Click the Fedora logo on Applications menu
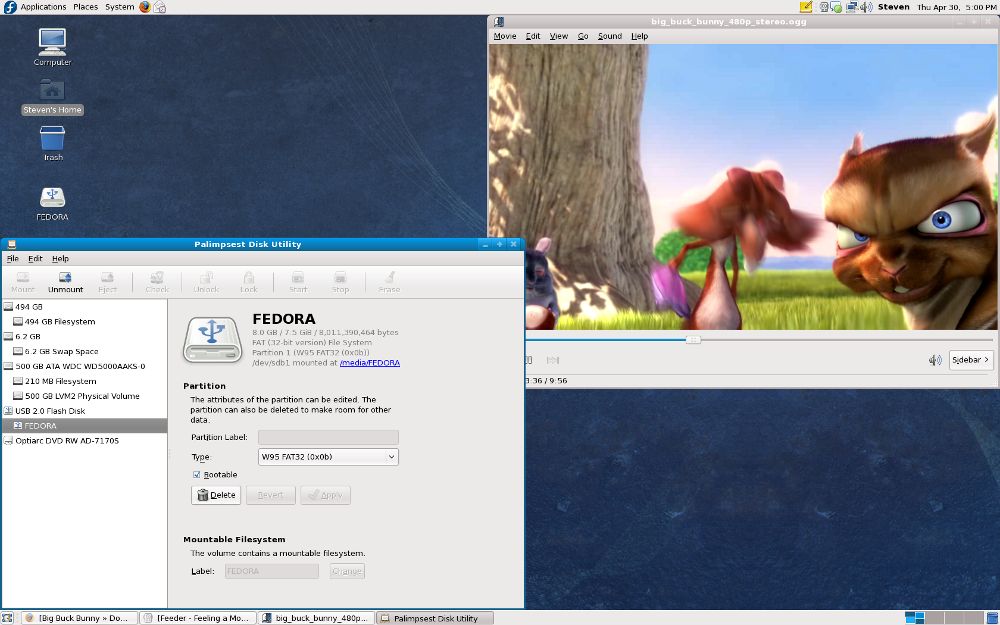Screen dimensions: 1000x625 [10, 7]
